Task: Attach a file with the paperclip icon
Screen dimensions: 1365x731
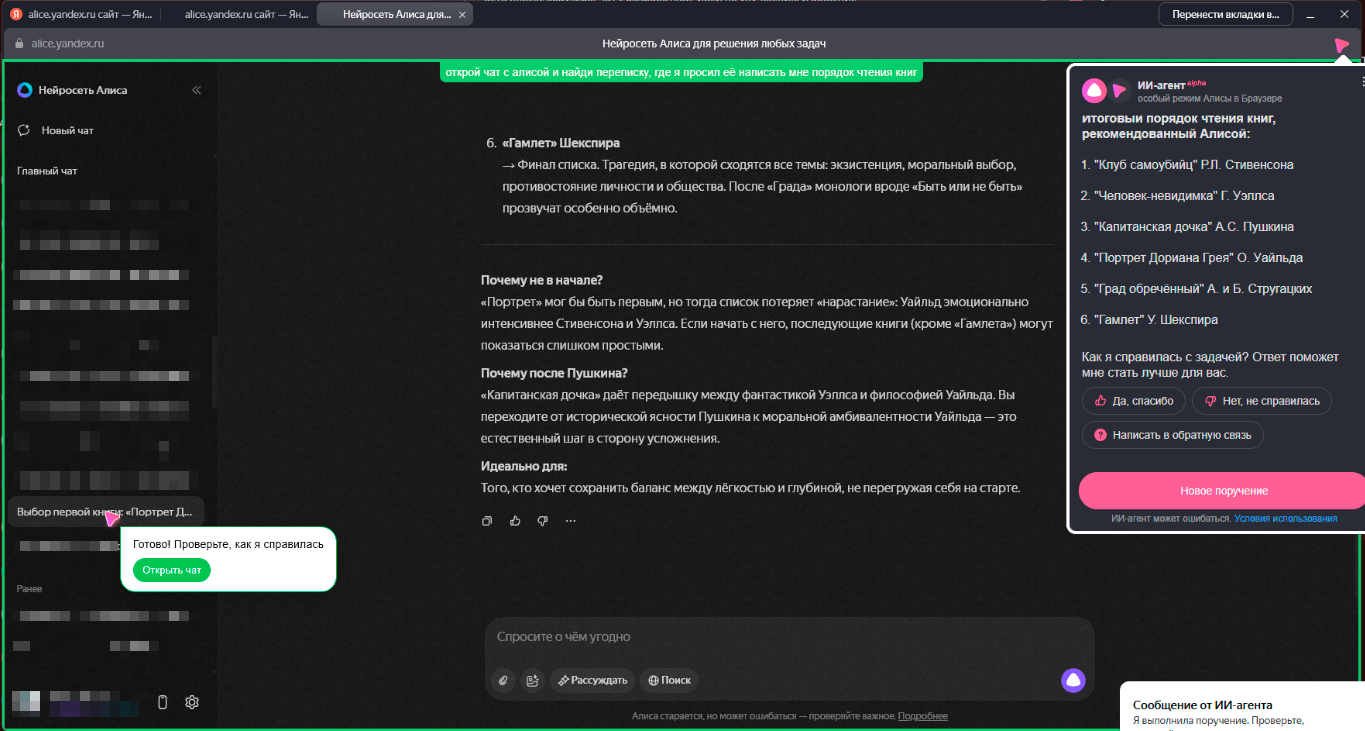Action: (504, 680)
